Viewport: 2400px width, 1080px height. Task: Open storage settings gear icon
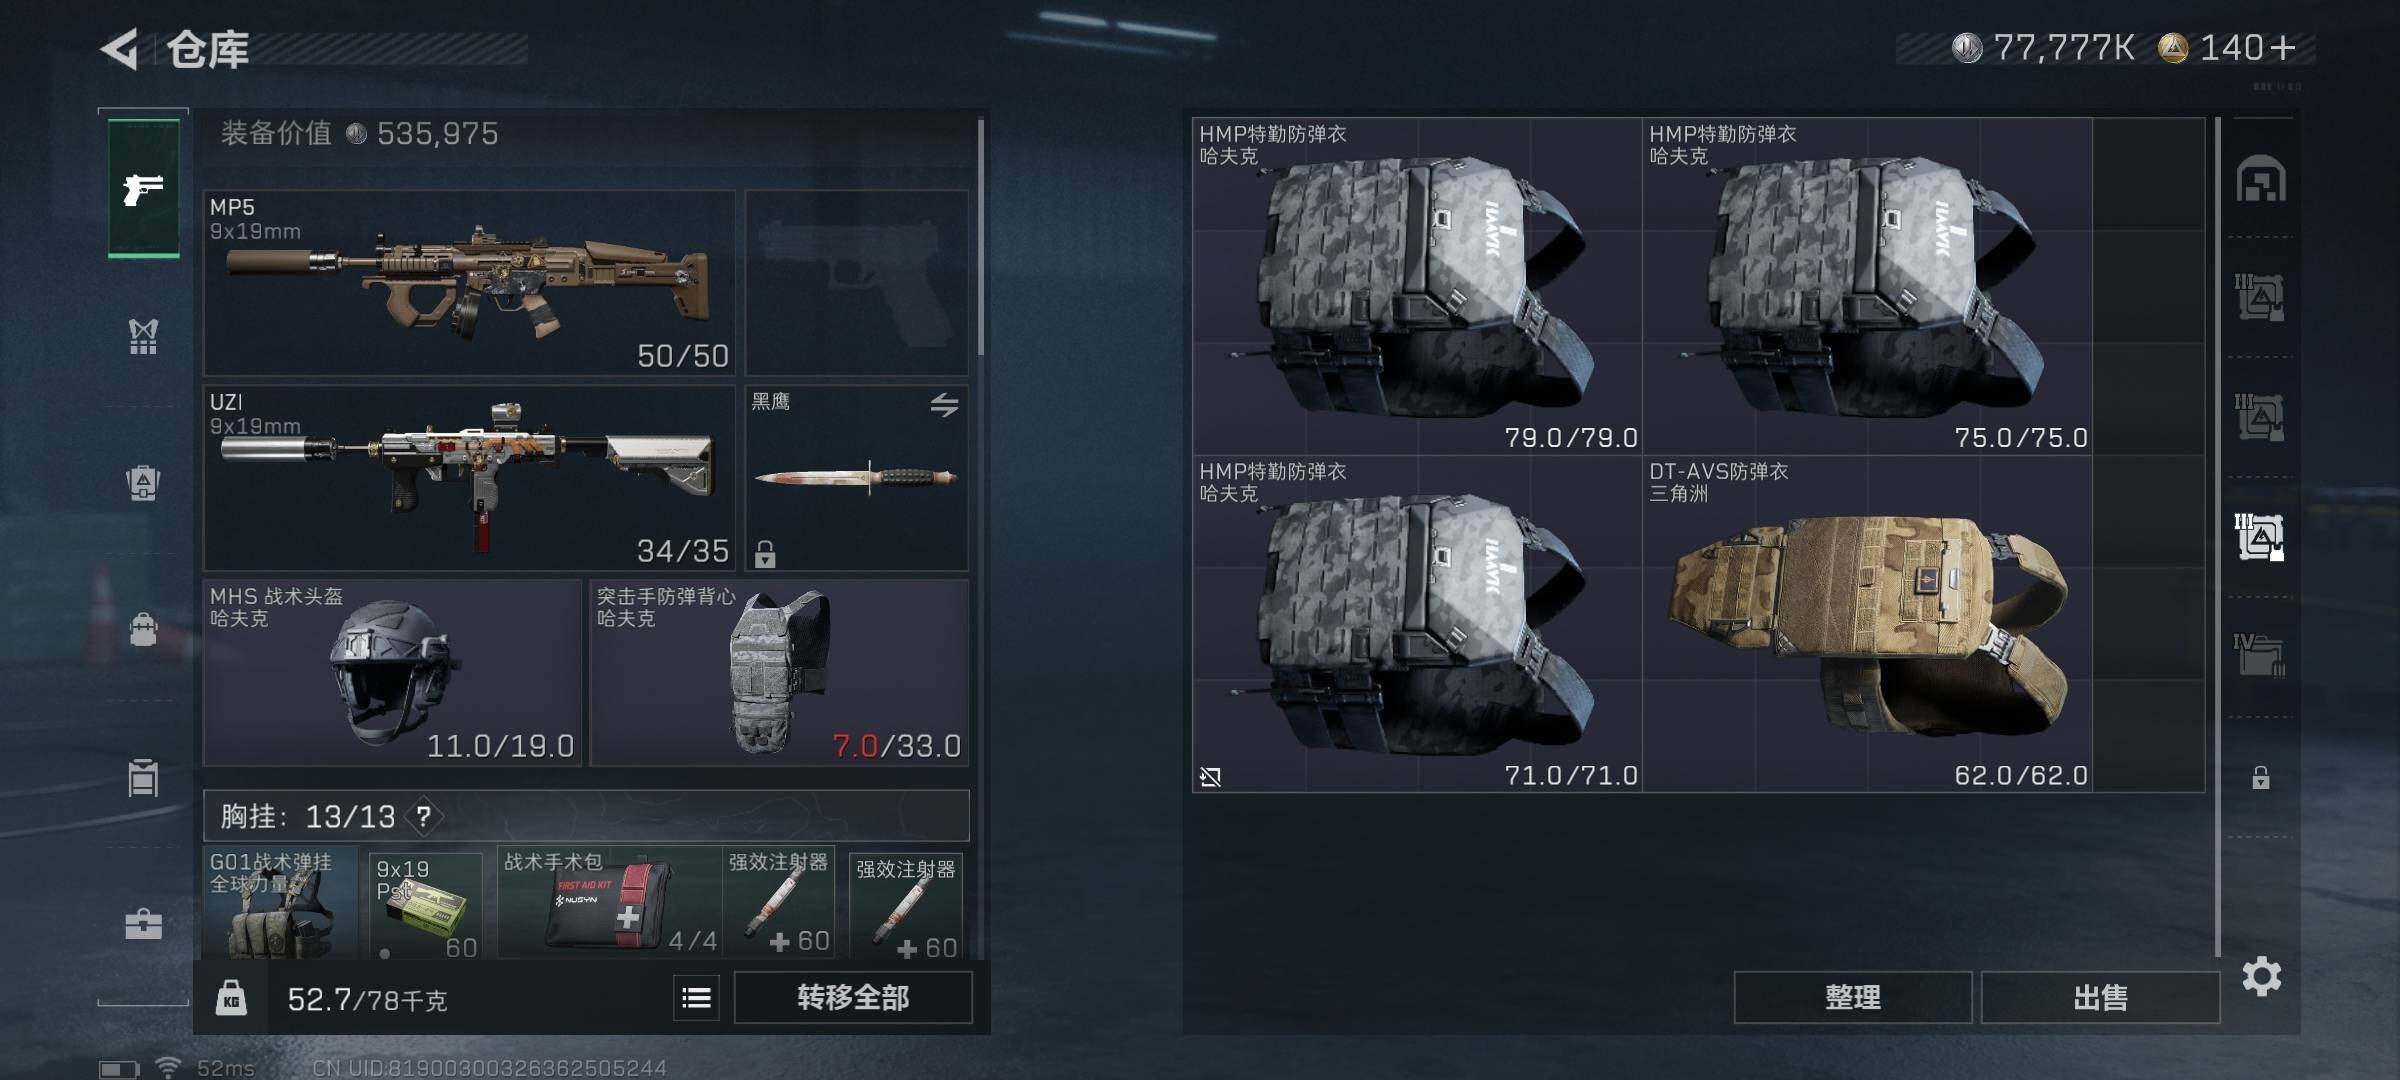[x=2261, y=976]
